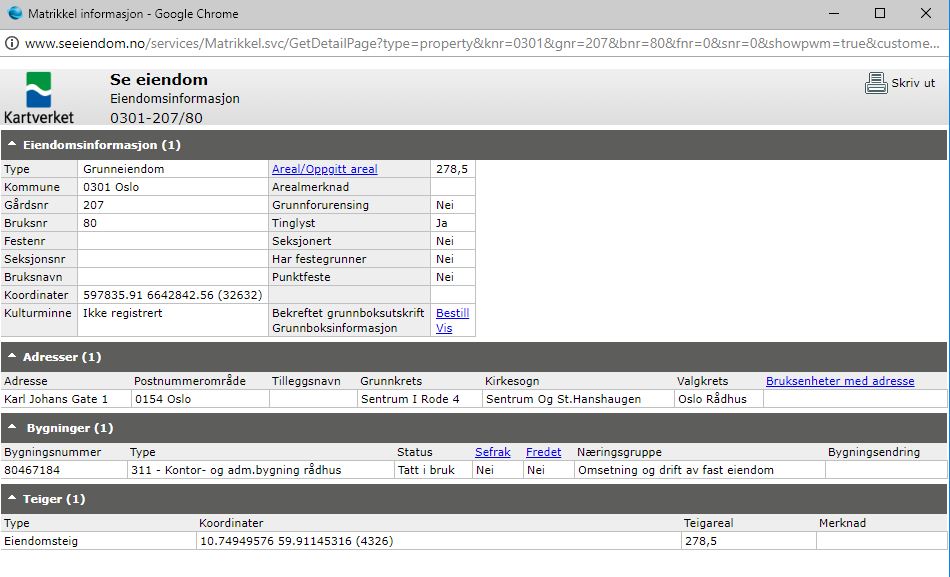950x577 pixels.
Task: Click the Sefrak column header link
Action: click(494, 452)
